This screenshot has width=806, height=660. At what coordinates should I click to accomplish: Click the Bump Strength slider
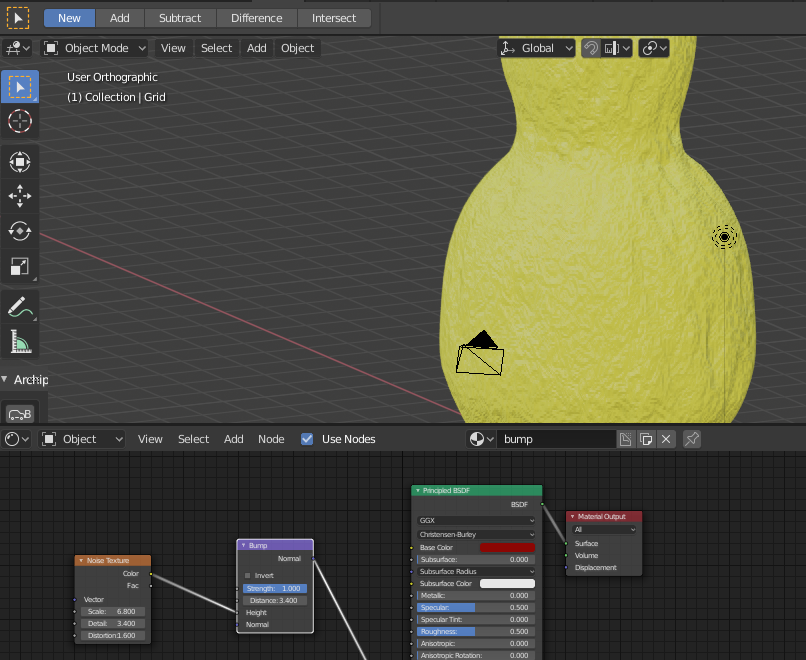275,589
